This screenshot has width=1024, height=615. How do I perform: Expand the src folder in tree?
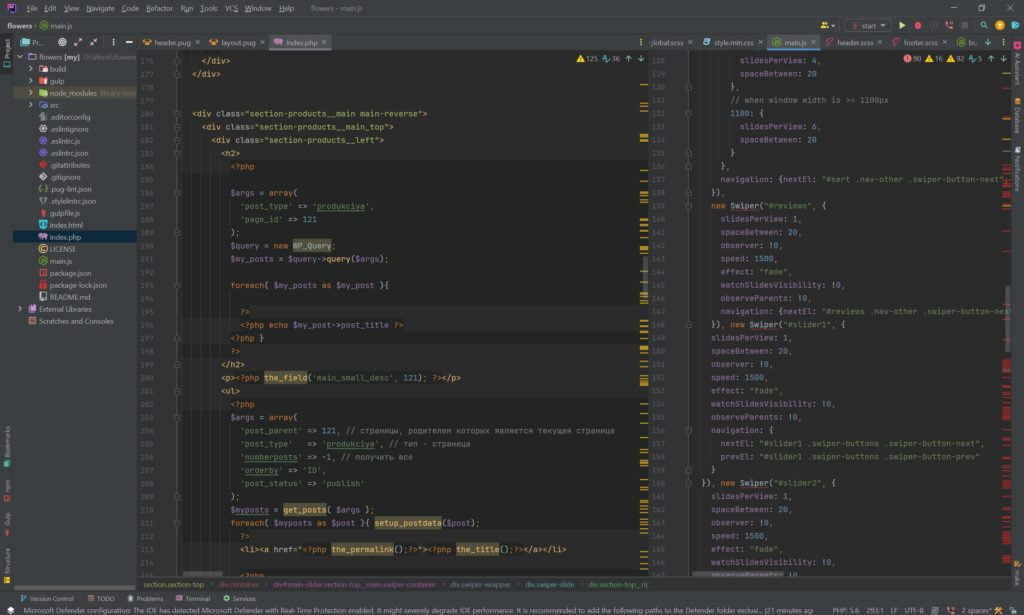31,104
